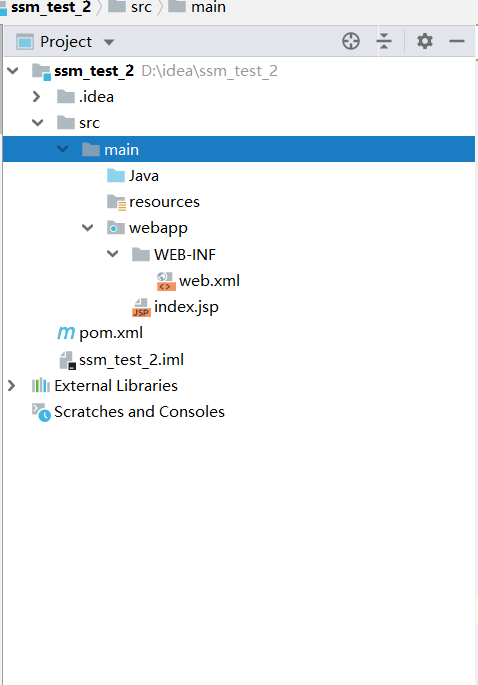Click the External Libraries bars icon
The height and width of the screenshot is (685, 478).
[x=41, y=386]
